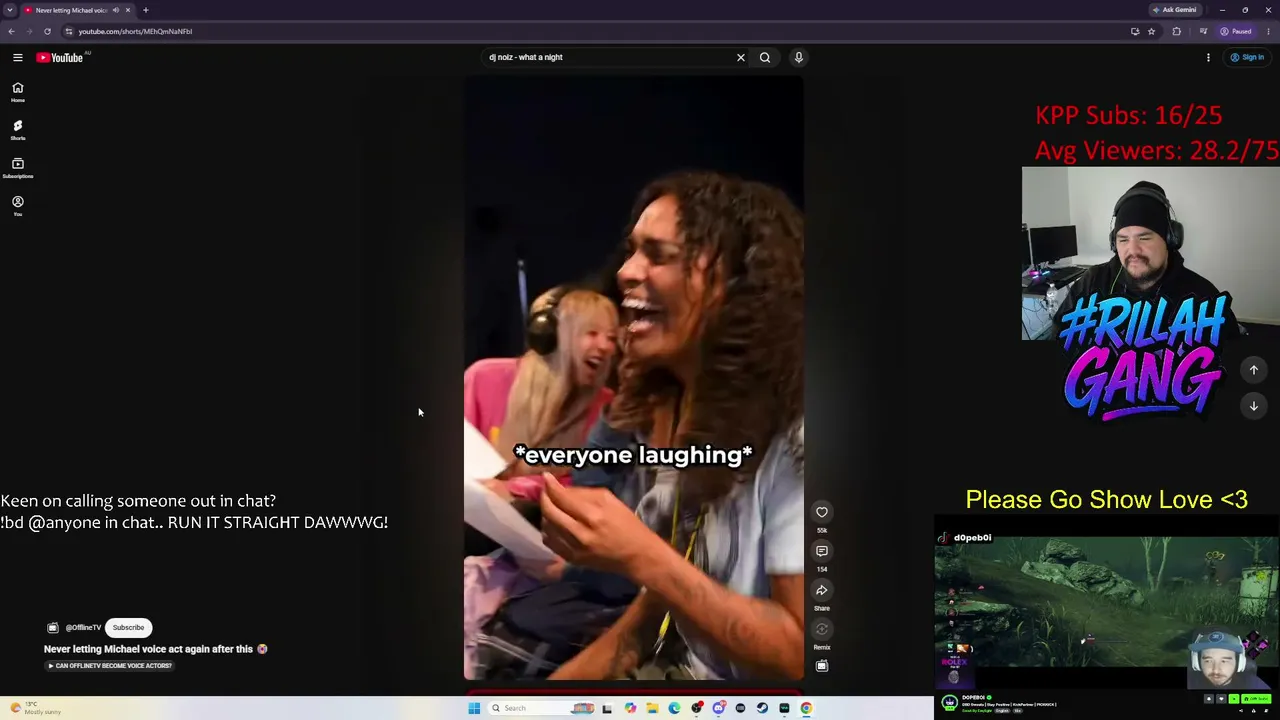The width and height of the screenshot is (1280, 720).
Task: Go to the next Short with down arrow
Action: coord(1253,406)
